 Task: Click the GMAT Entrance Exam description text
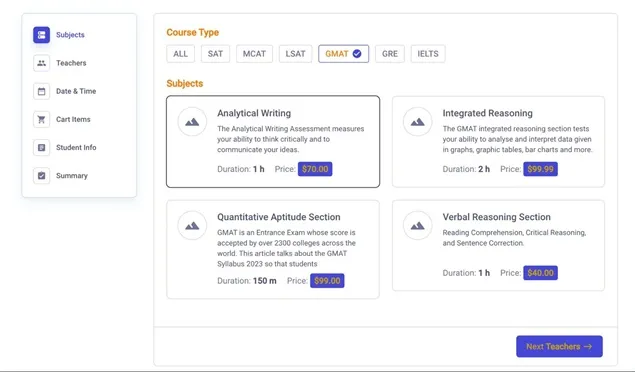pos(286,248)
